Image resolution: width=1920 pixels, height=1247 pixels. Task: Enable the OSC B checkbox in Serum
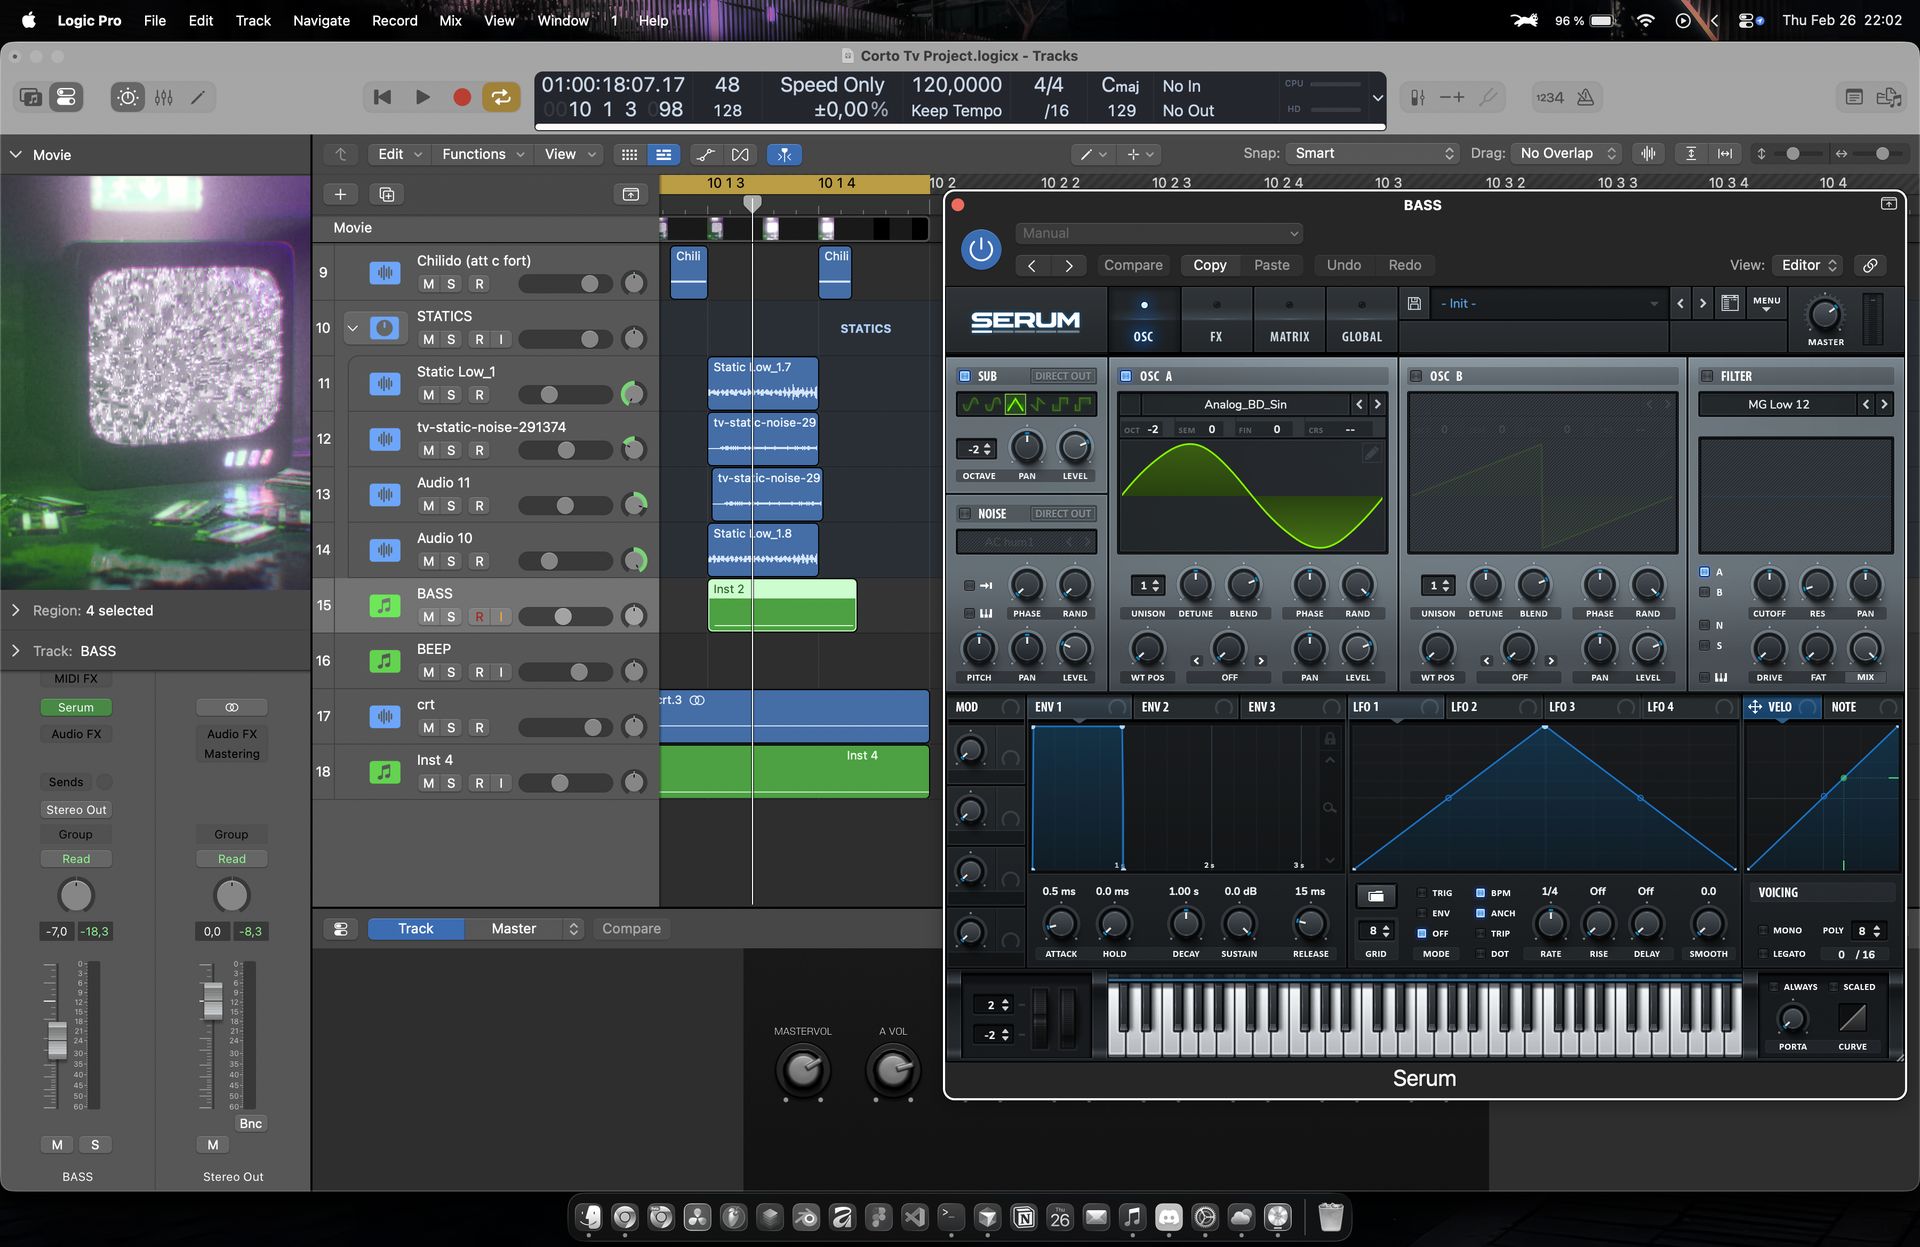coord(1415,376)
